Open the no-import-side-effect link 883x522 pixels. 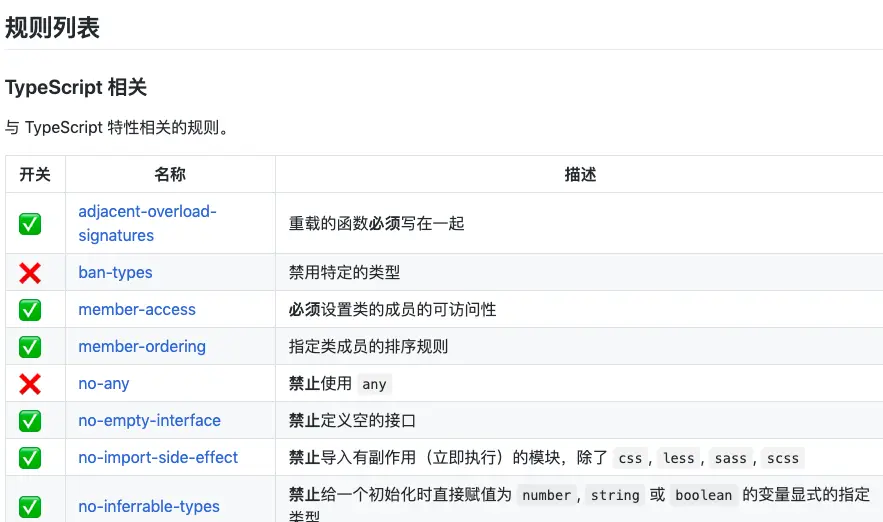[158, 457]
